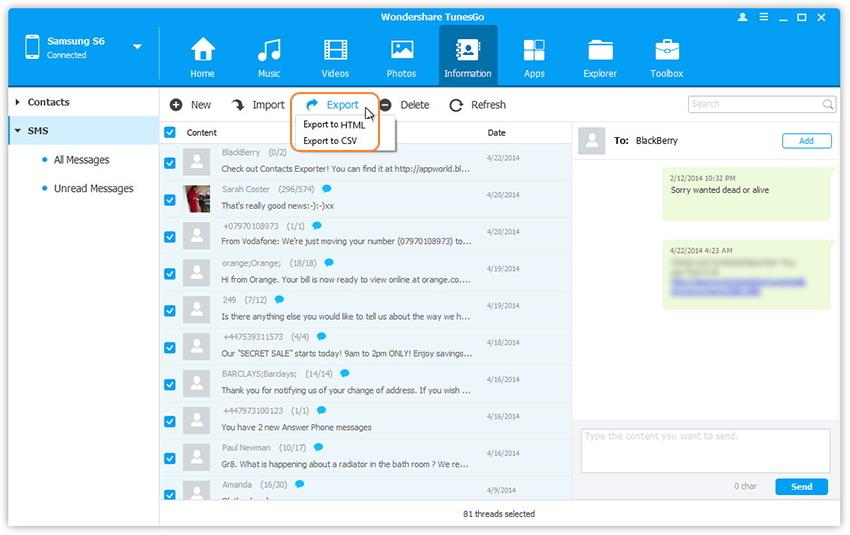This screenshot has width=850, height=535.
Task: Open the Samsung S6 device dropdown
Action: pos(137,47)
